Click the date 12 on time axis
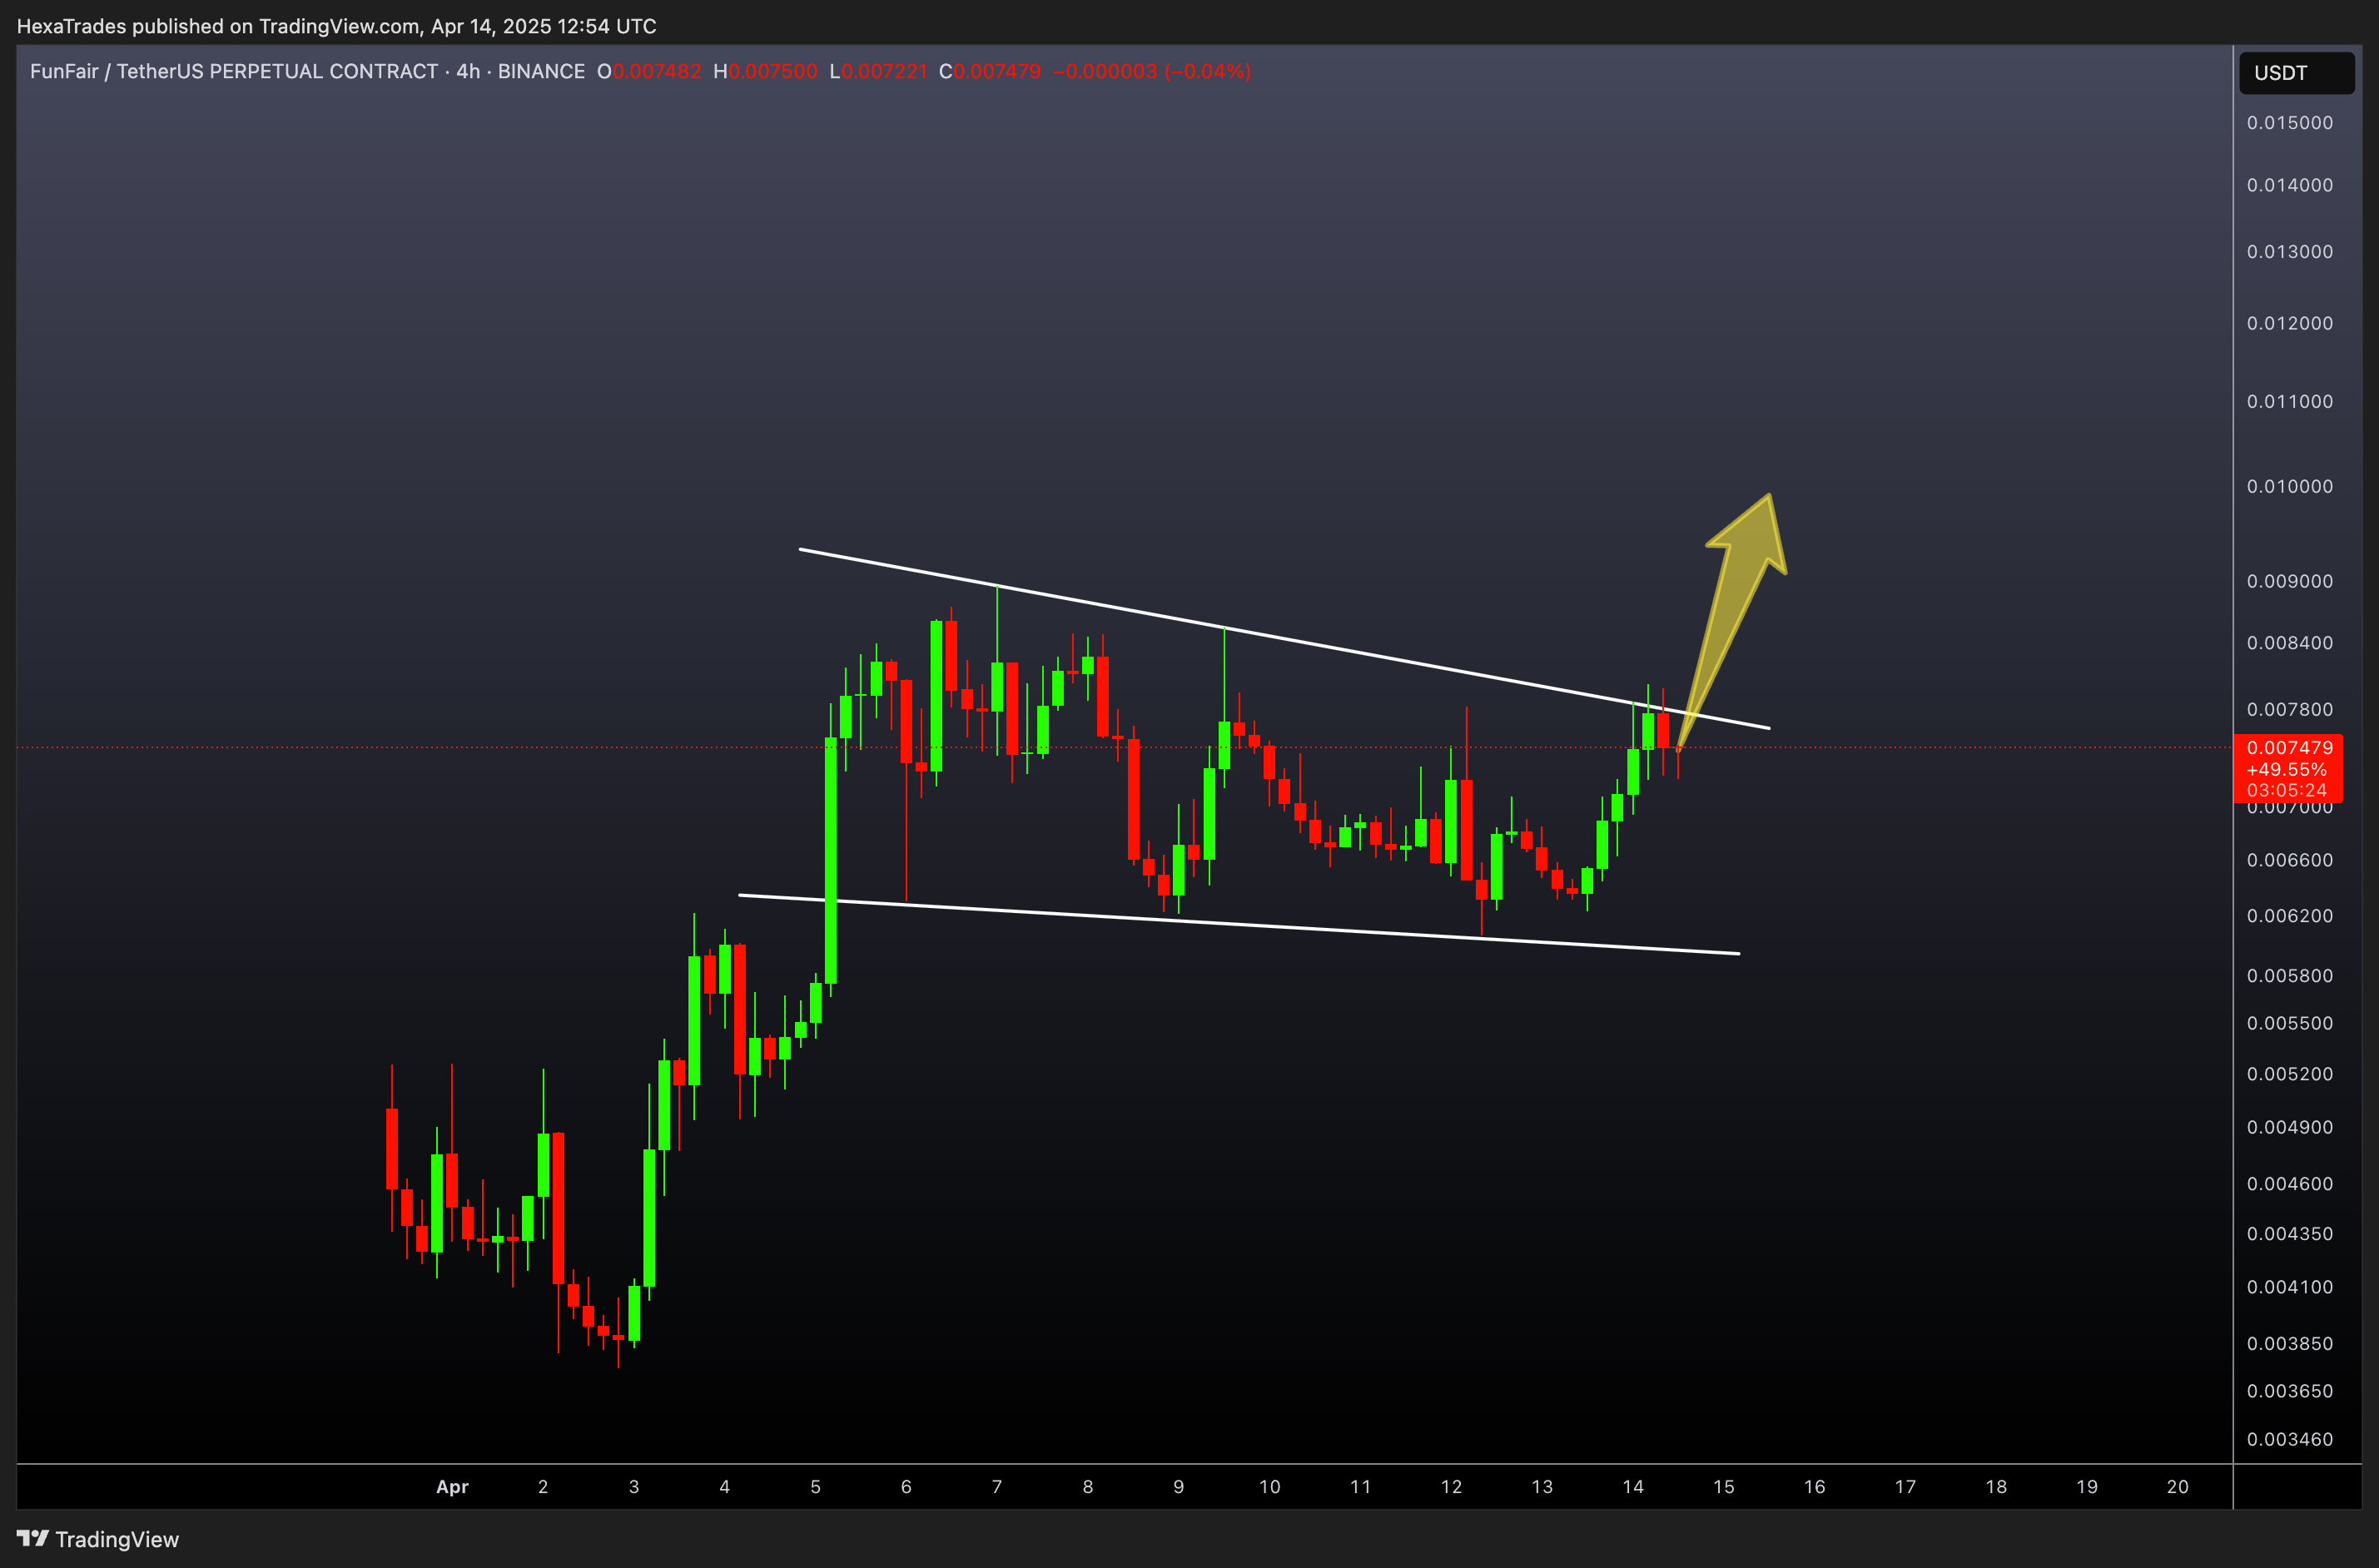 pos(1452,1487)
